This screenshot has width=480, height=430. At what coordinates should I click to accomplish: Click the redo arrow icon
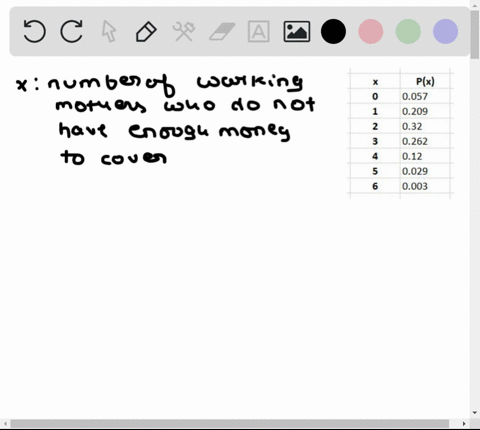tap(71, 31)
